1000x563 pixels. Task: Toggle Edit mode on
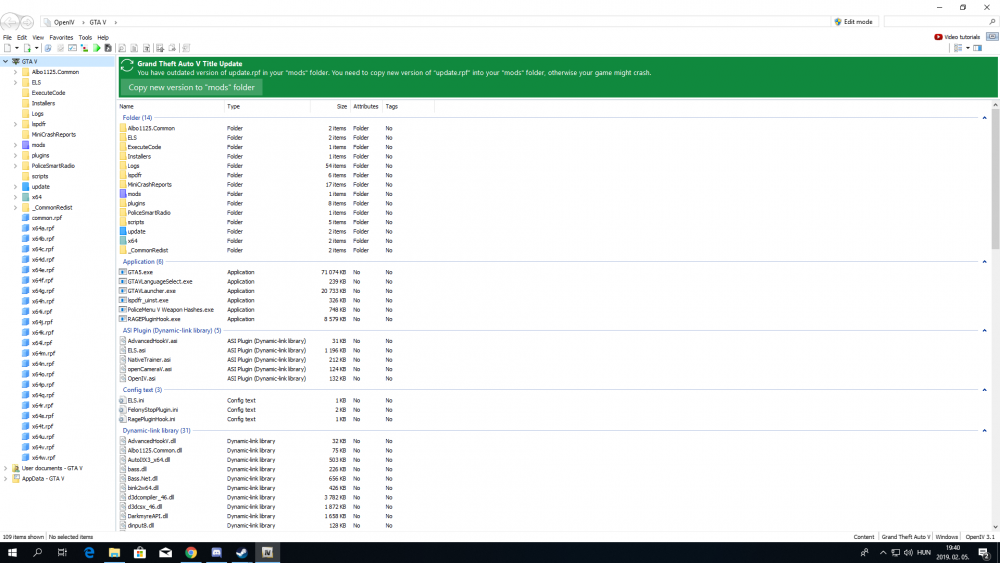pyautogui.click(x=852, y=21)
